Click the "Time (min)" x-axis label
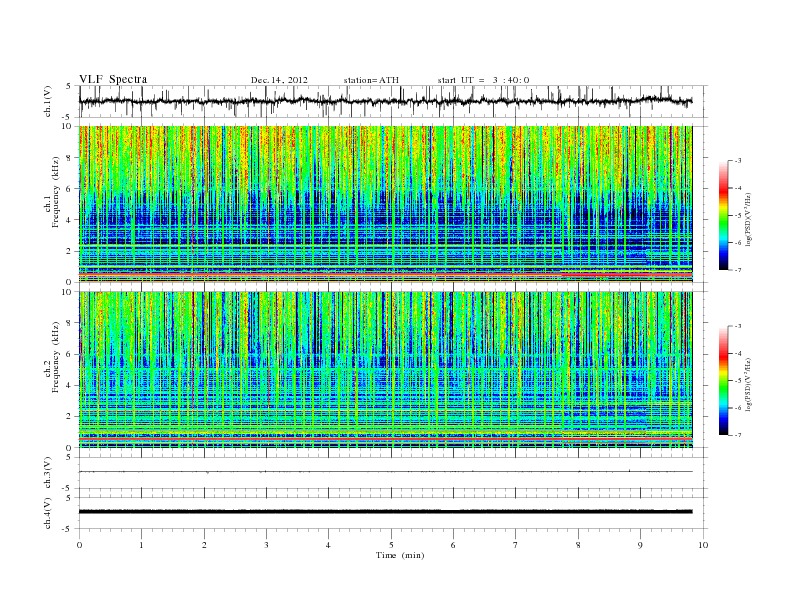 tap(400, 555)
